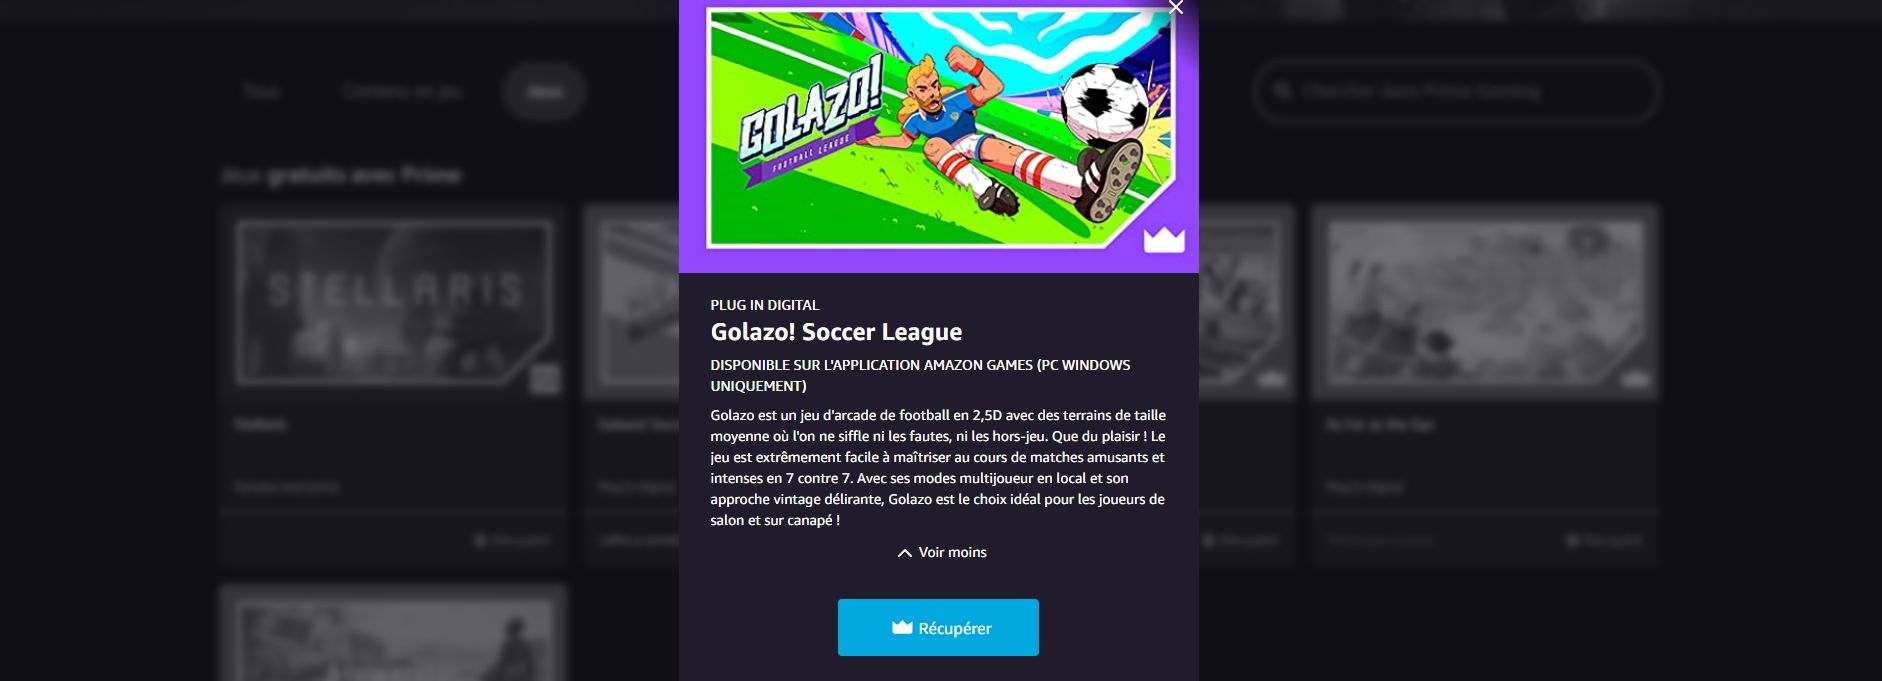This screenshot has height=681, width=1882.
Task: Switch to the Tous tab
Action: tap(261, 91)
